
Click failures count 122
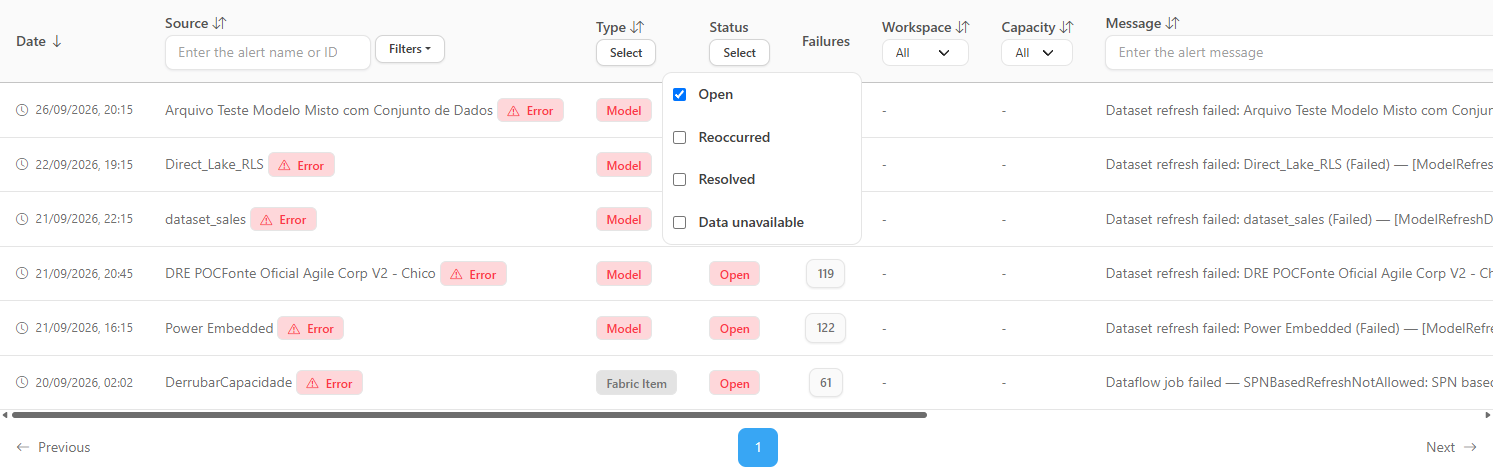click(826, 327)
